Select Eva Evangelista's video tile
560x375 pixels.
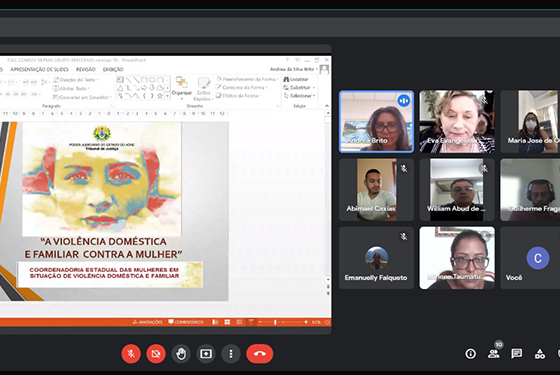(457, 121)
